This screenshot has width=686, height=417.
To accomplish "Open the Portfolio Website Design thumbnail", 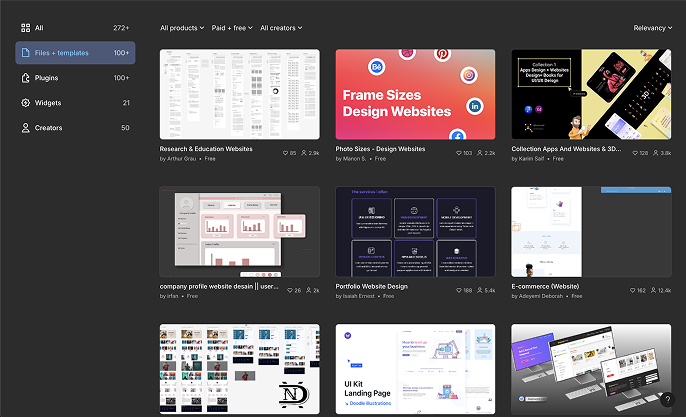I will click(415, 232).
